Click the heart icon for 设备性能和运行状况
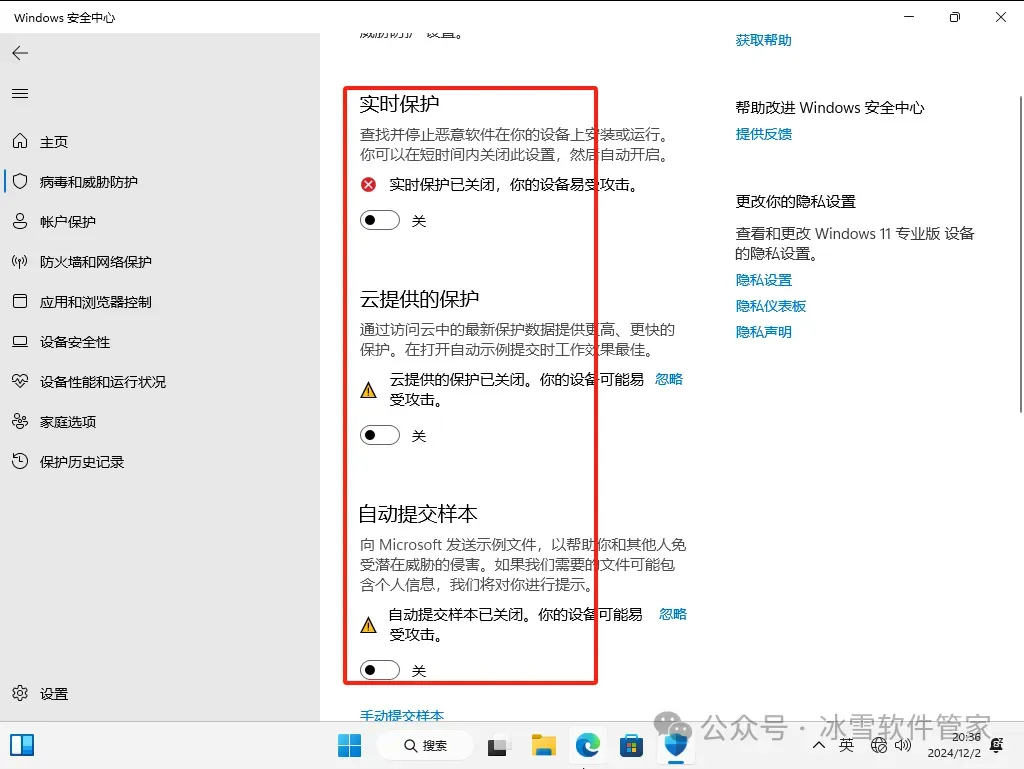1024x769 pixels. pos(20,381)
